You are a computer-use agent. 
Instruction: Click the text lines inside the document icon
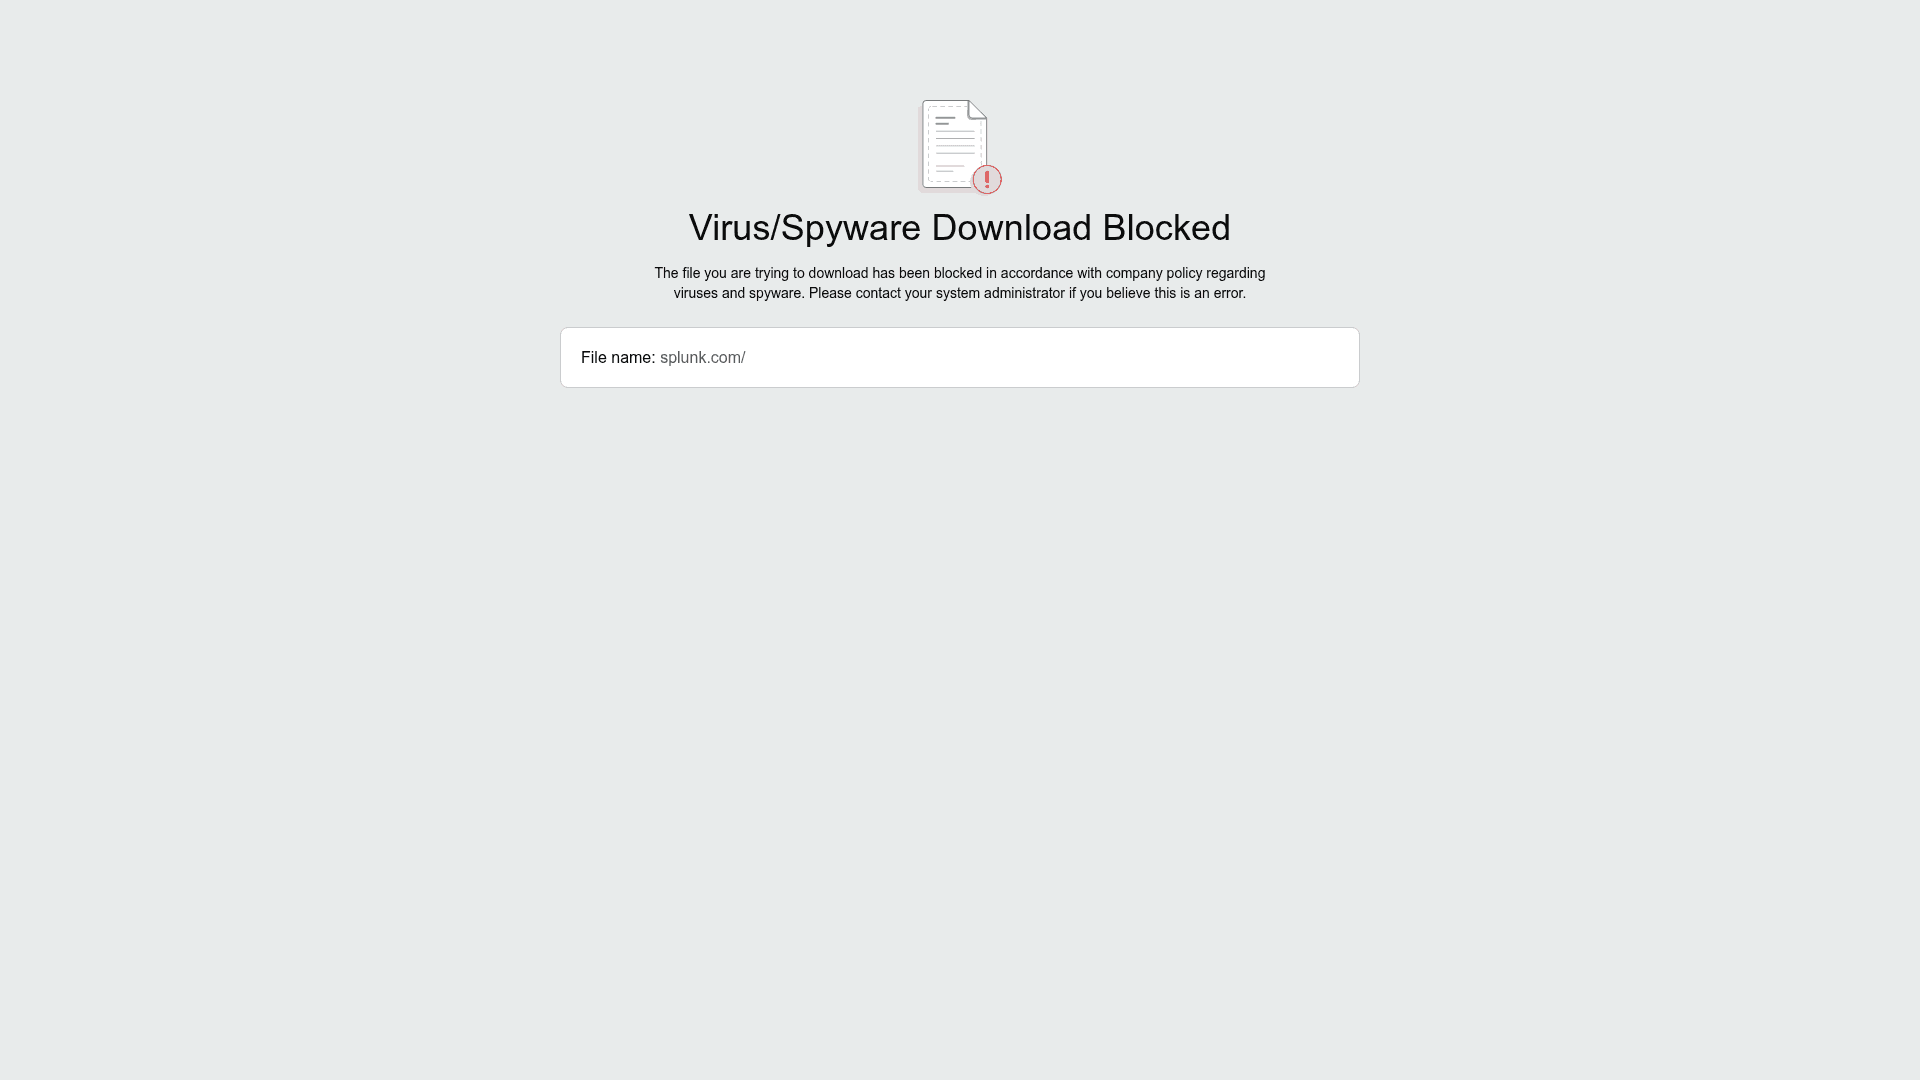click(x=954, y=145)
